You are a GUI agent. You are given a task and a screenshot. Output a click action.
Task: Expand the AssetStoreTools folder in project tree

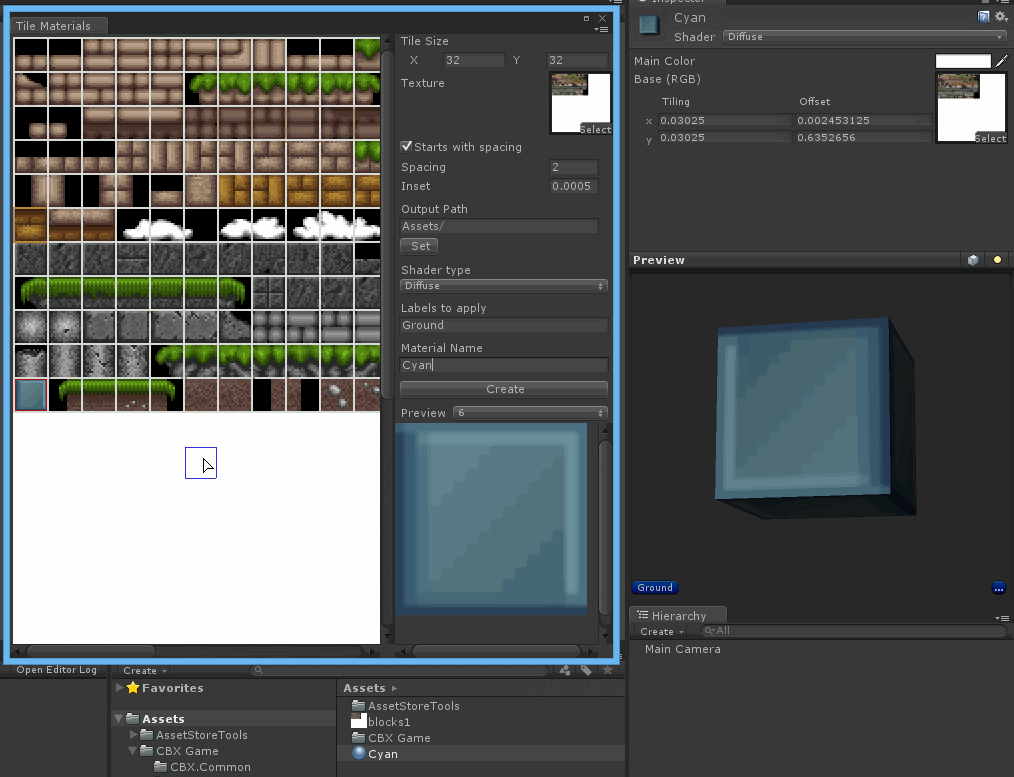[x=133, y=735]
